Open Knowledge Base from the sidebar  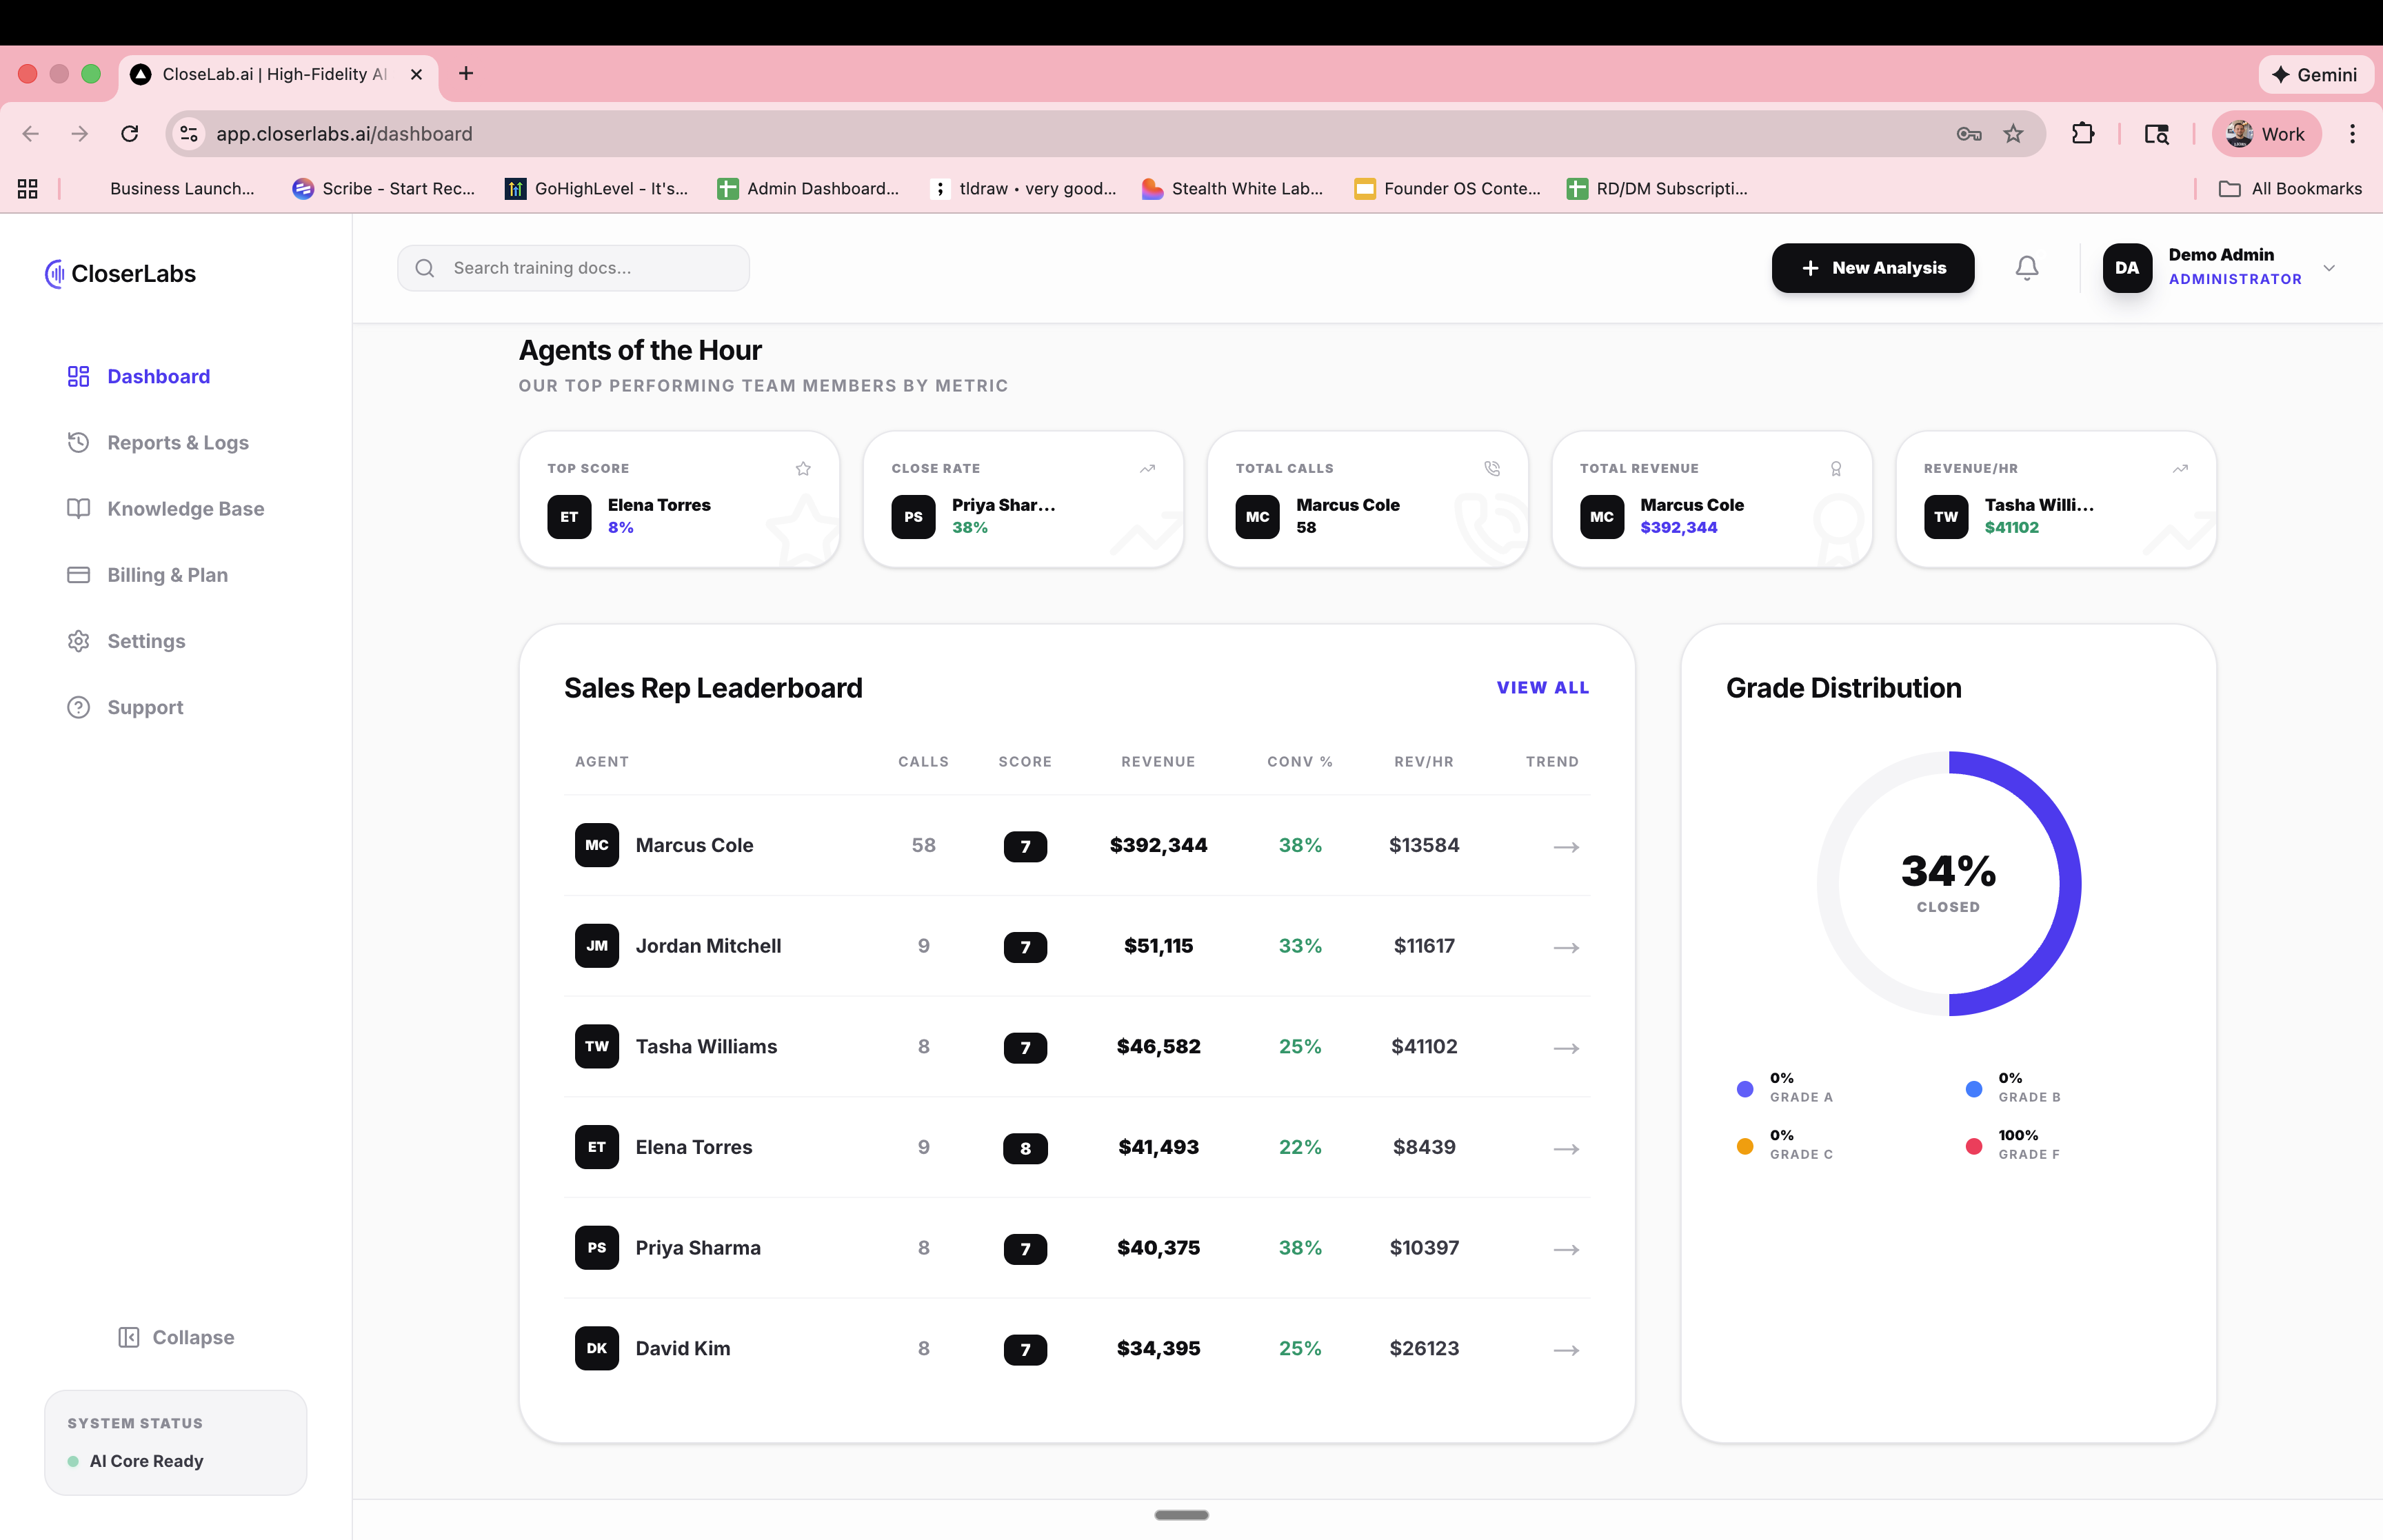(185, 508)
